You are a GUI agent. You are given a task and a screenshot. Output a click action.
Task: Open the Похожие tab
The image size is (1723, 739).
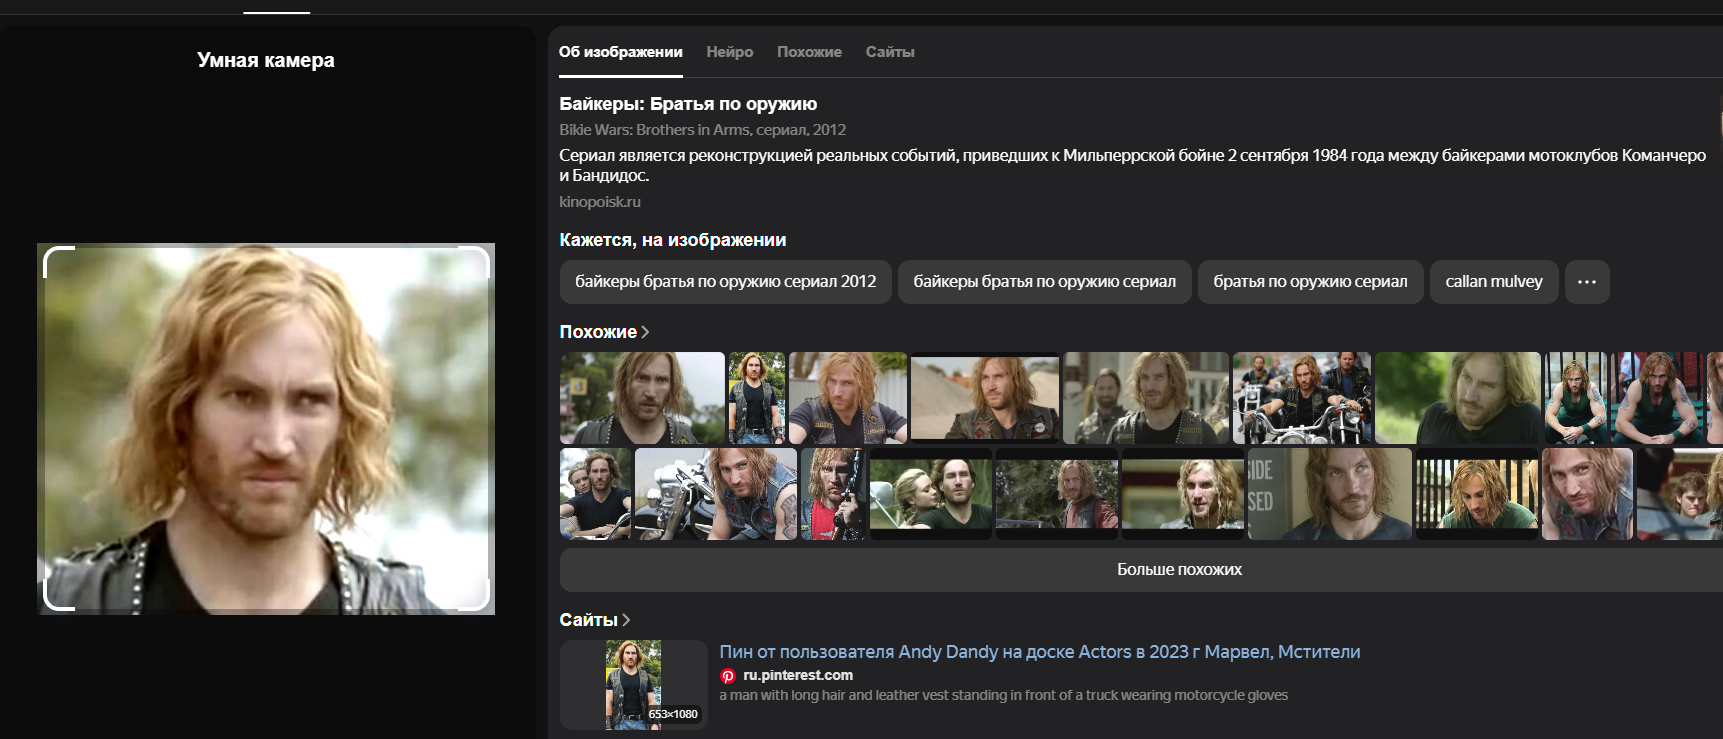coord(809,52)
